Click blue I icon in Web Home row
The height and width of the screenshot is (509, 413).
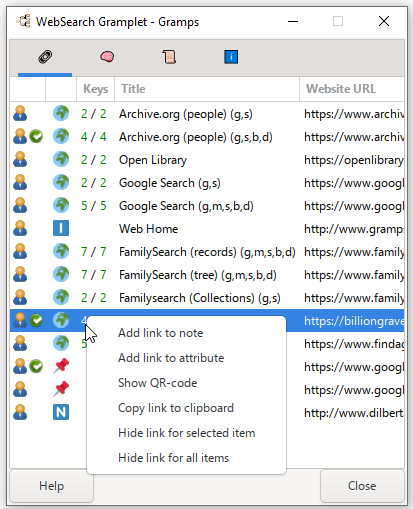[61, 228]
